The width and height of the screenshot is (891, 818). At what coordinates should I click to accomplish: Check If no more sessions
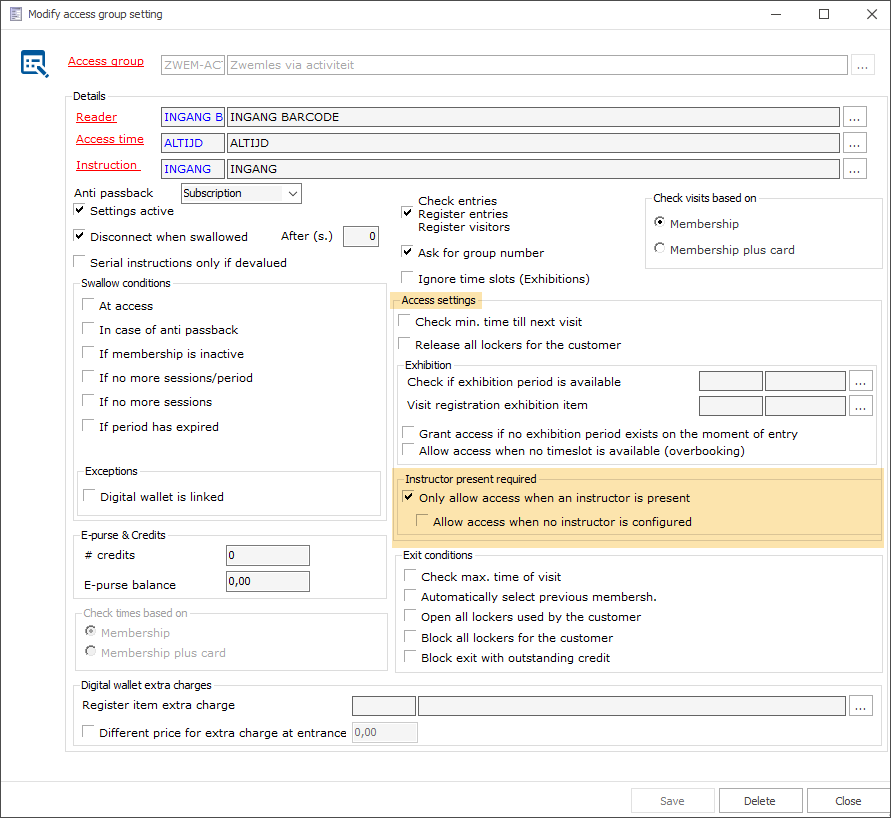pyautogui.click(x=88, y=401)
